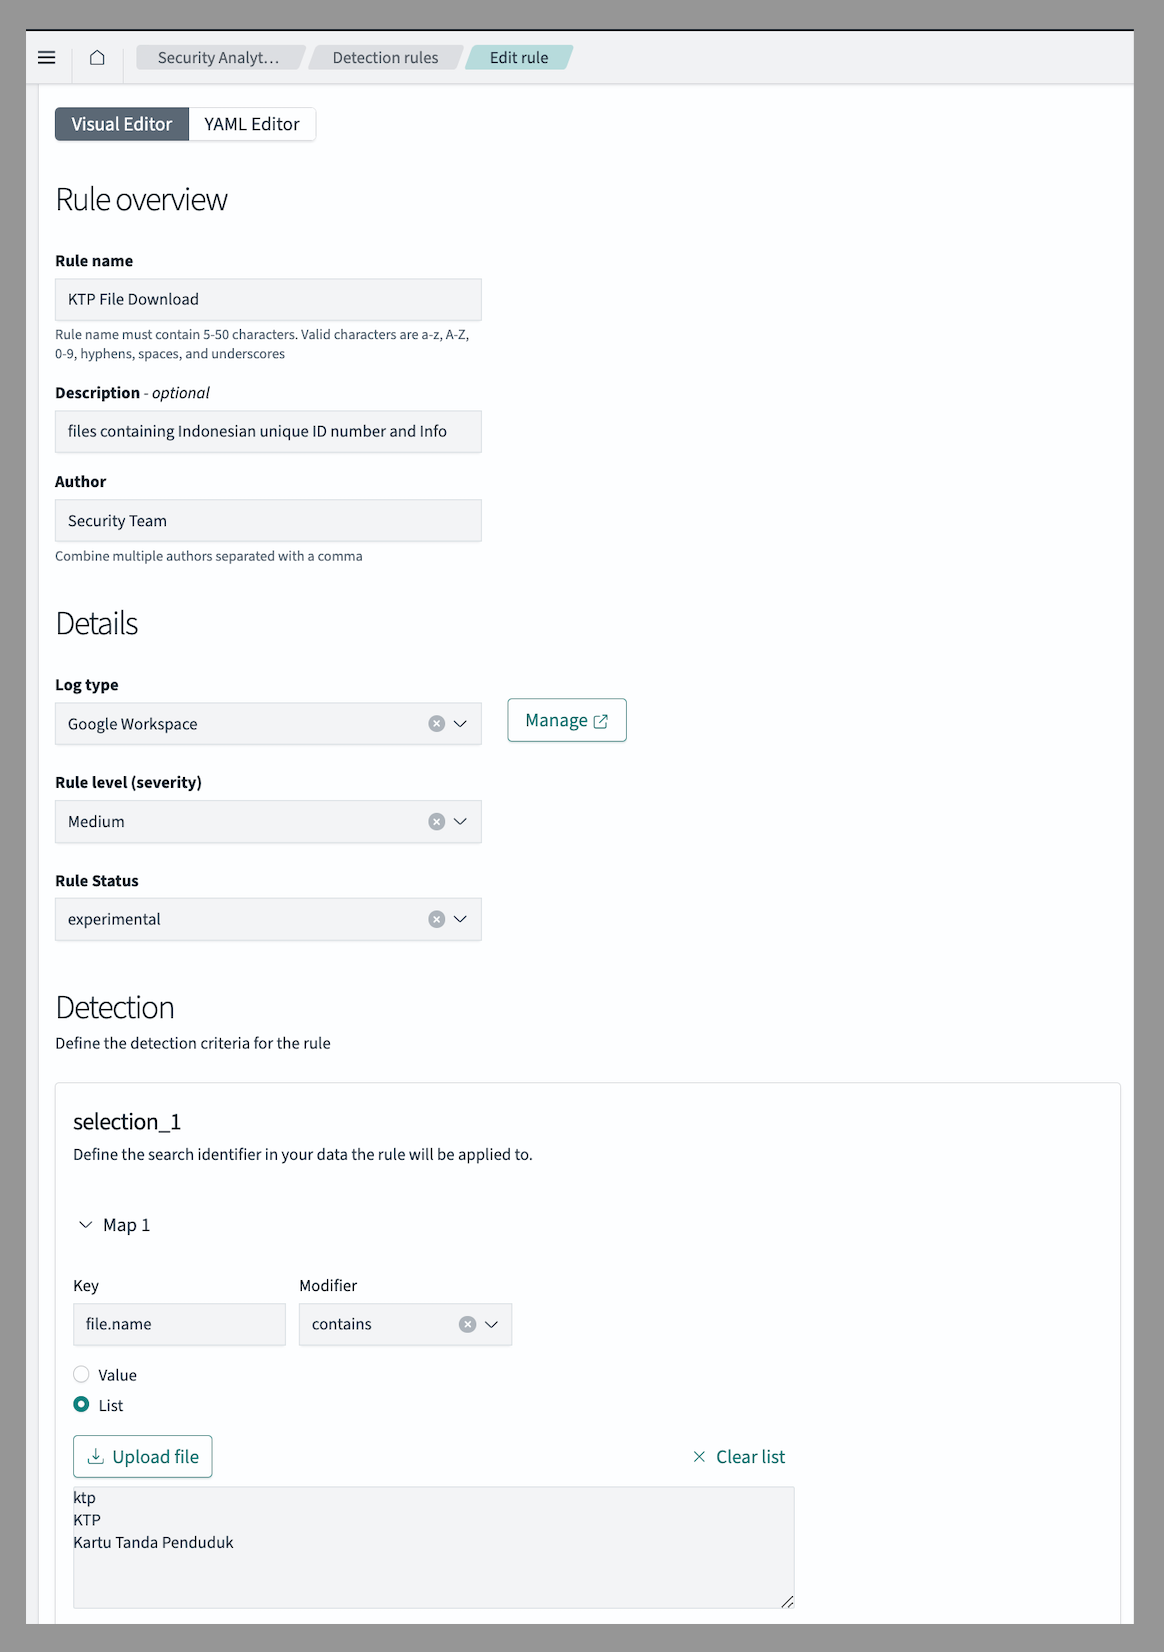The image size is (1164, 1652).
Task: Expand the Rule Status dropdown
Action: click(460, 920)
